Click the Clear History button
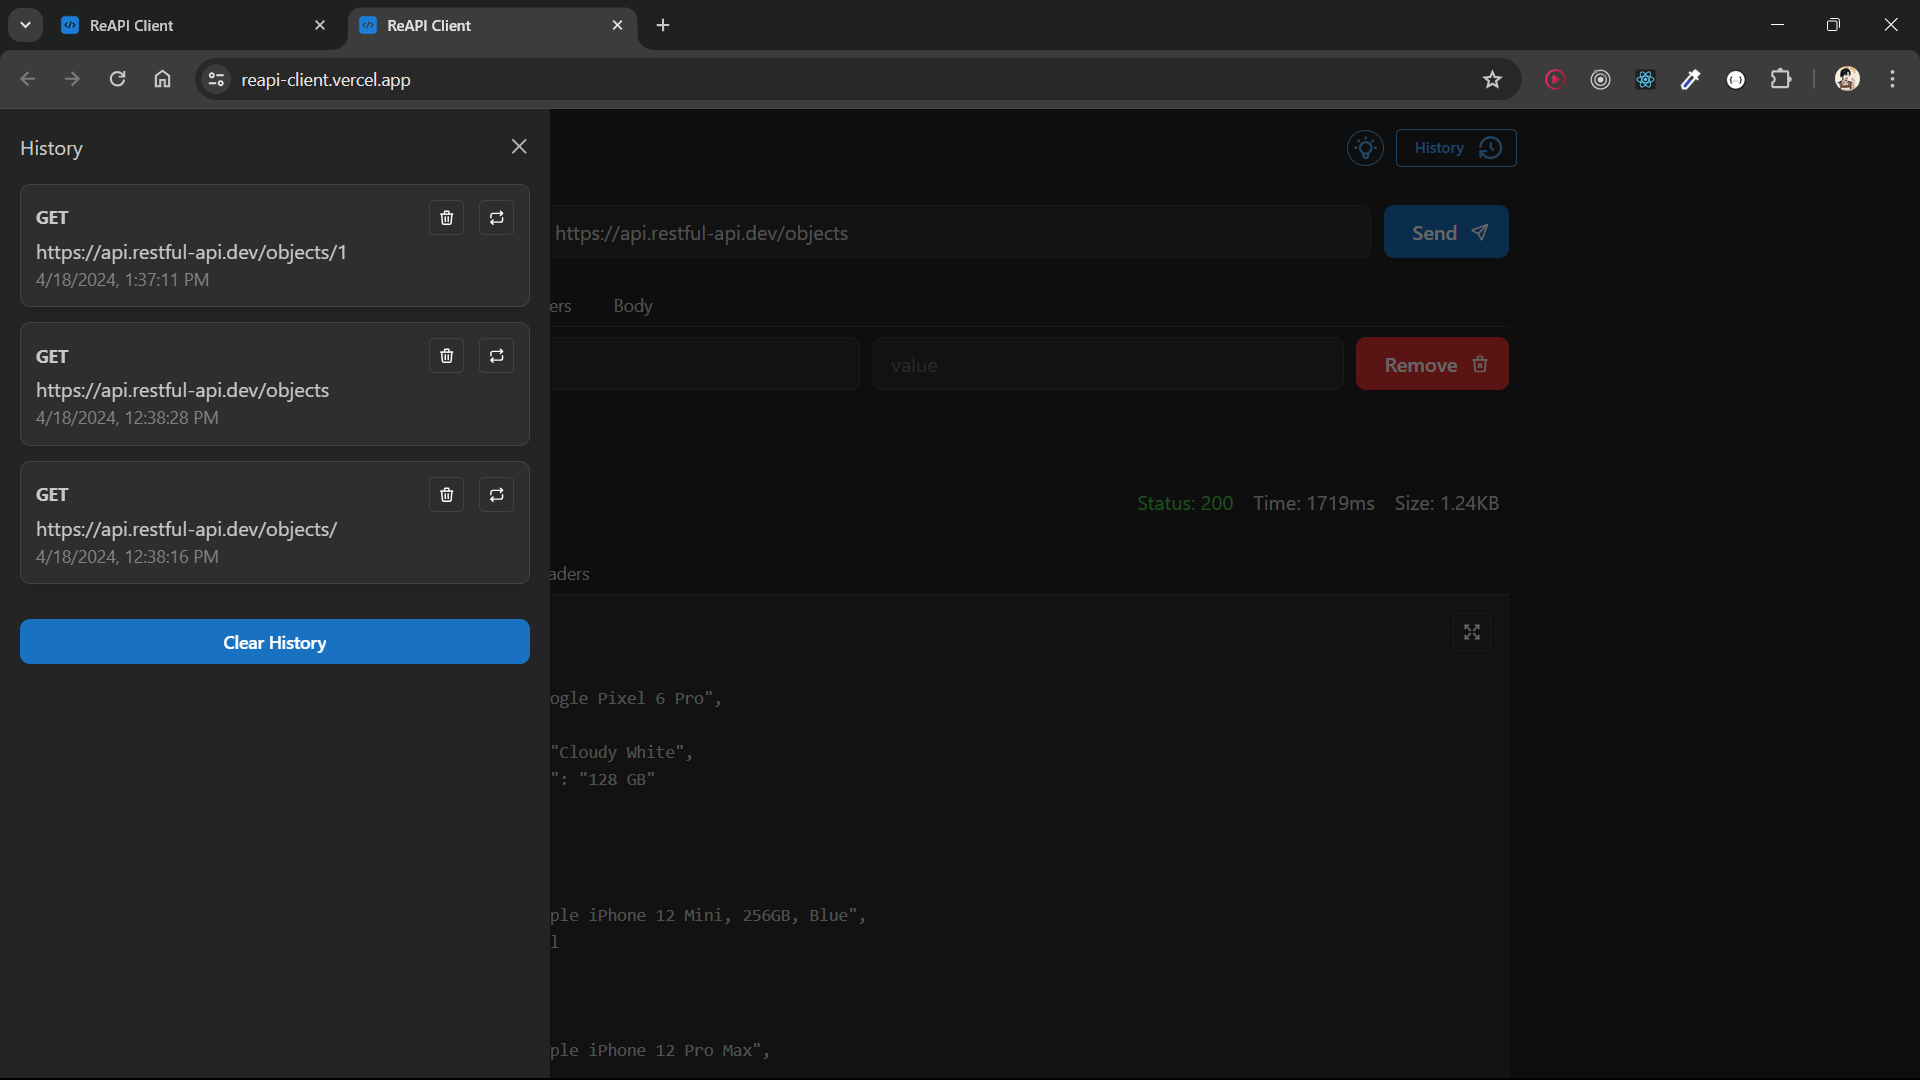 pos(274,642)
